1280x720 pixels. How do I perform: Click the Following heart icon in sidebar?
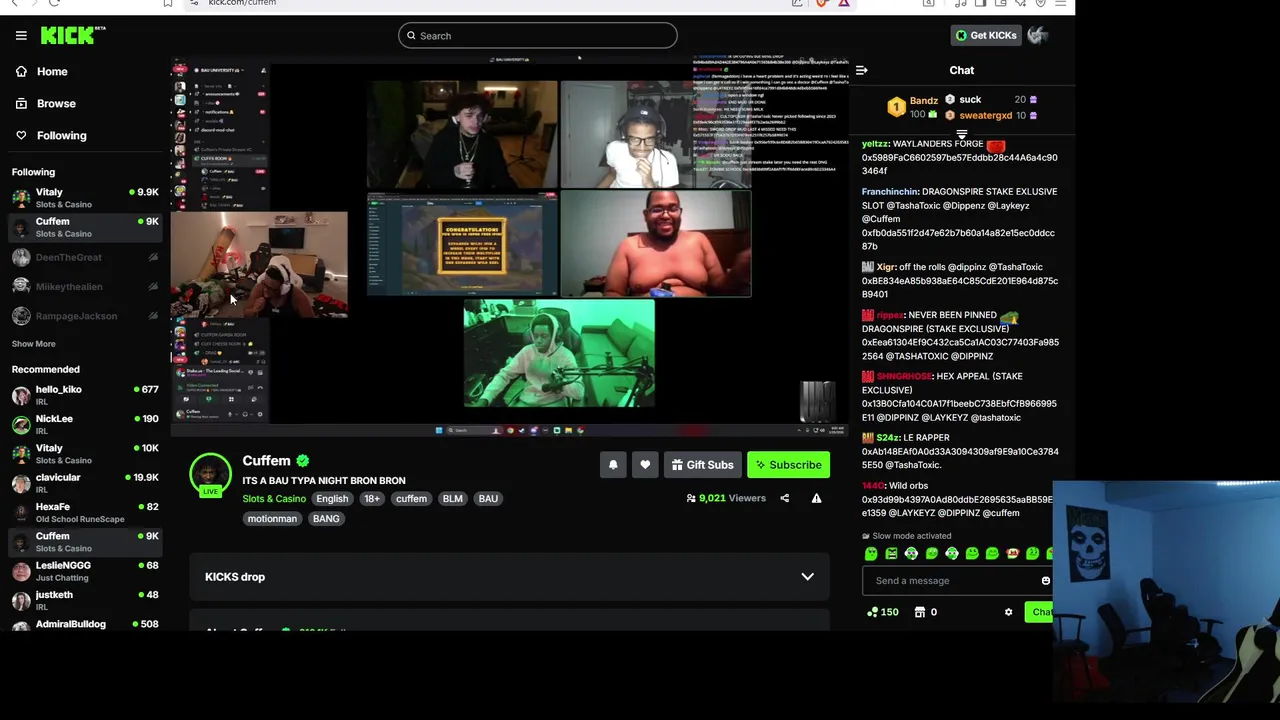click(21, 135)
